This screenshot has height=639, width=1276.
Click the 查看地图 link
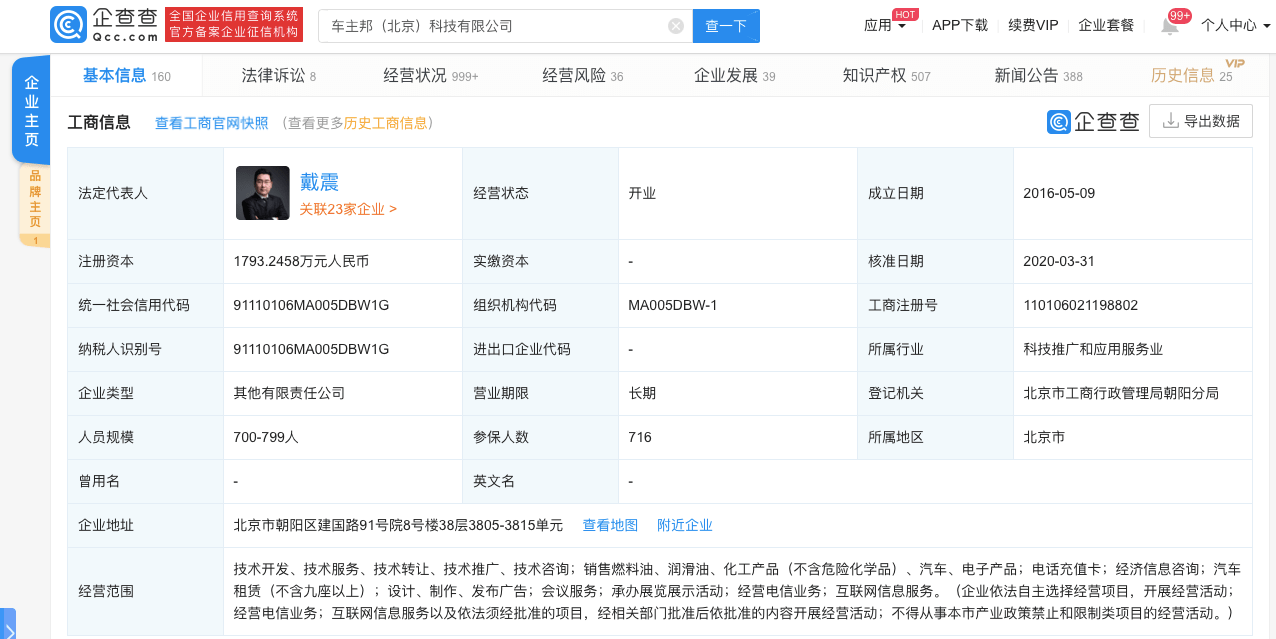pos(610,525)
